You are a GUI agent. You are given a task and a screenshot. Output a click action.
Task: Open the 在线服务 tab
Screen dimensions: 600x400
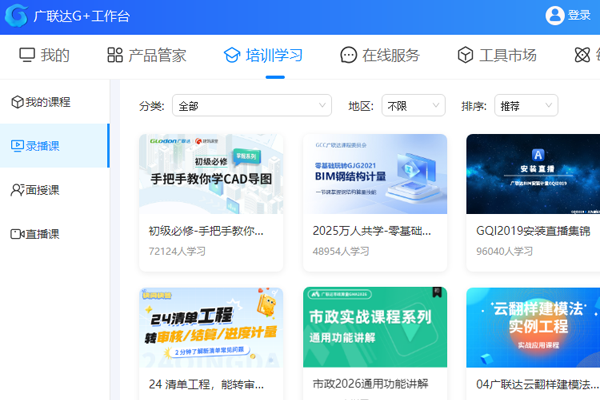pos(380,55)
